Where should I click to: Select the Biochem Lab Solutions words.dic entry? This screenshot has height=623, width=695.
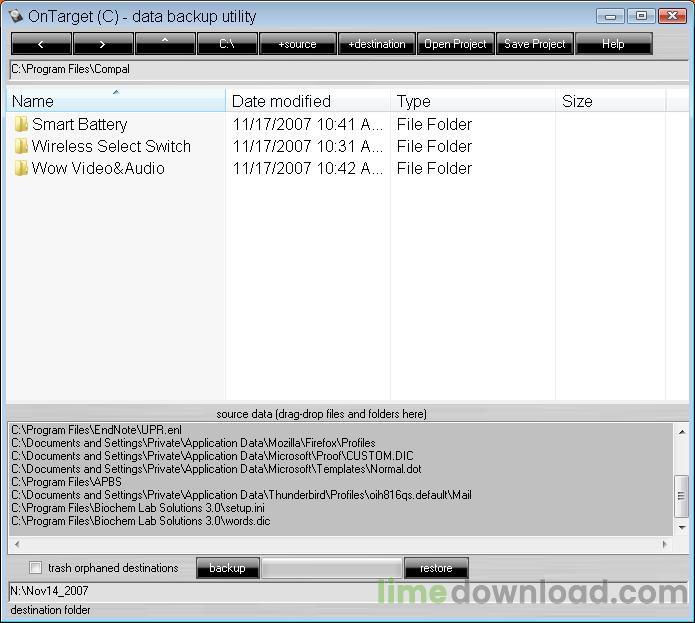tap(141, 521)
